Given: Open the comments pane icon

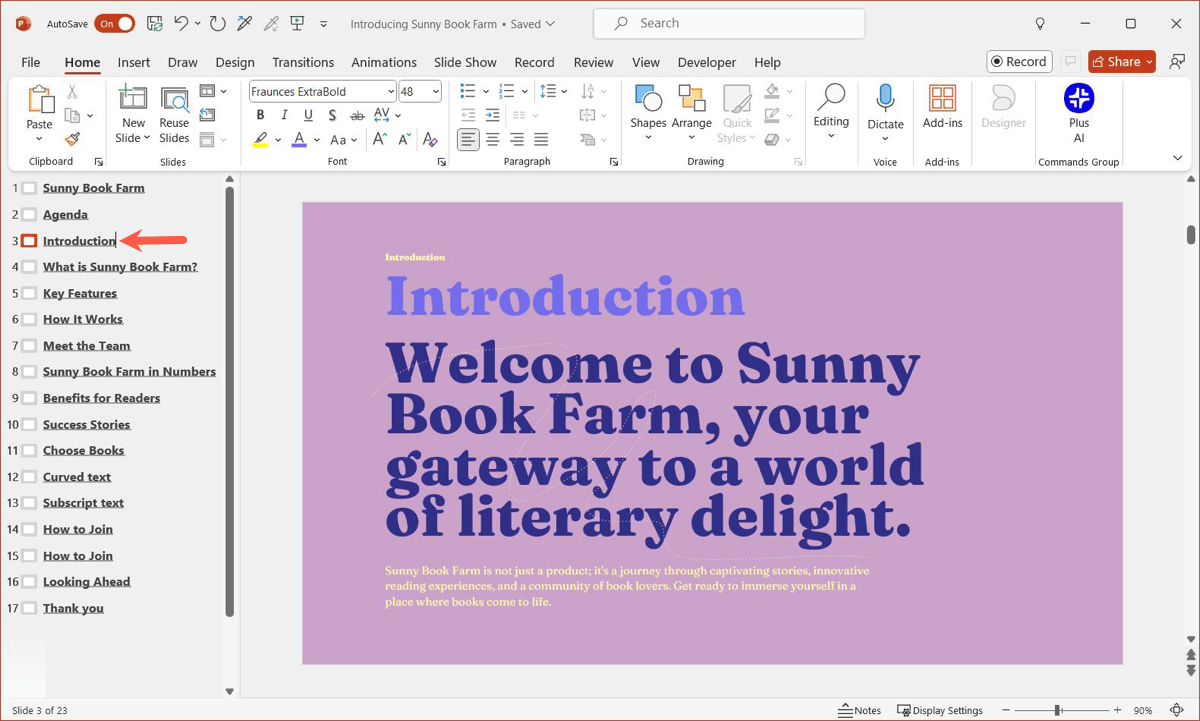Looking at the screenshot, I should pos(1070,62).
